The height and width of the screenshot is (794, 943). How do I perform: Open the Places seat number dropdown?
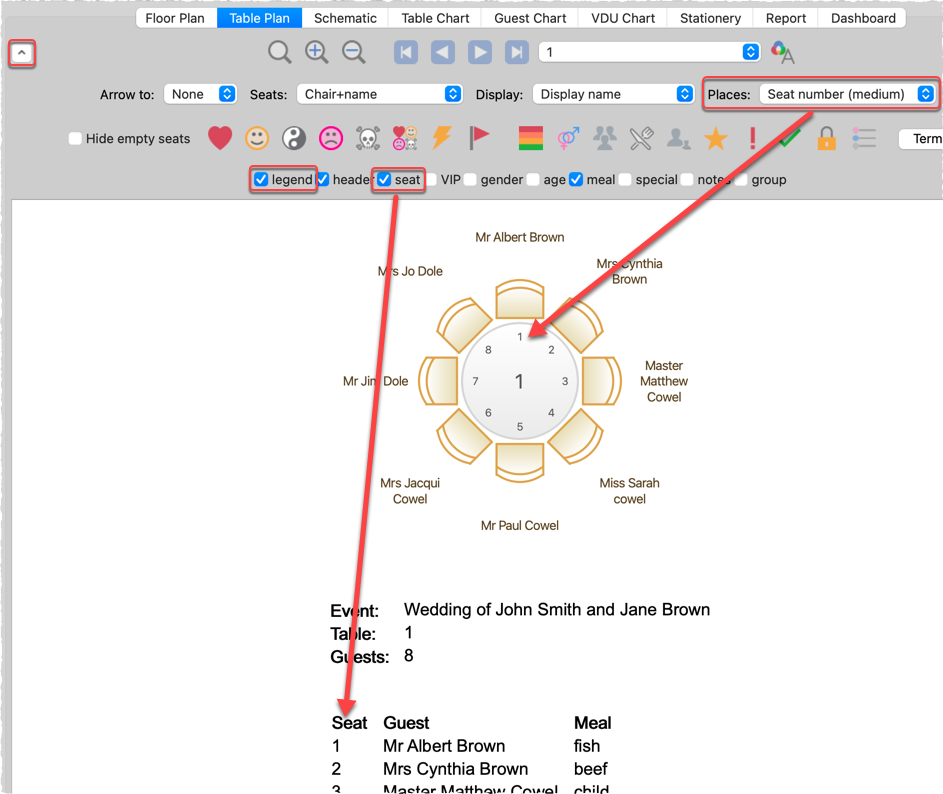[x=848, y=94]
